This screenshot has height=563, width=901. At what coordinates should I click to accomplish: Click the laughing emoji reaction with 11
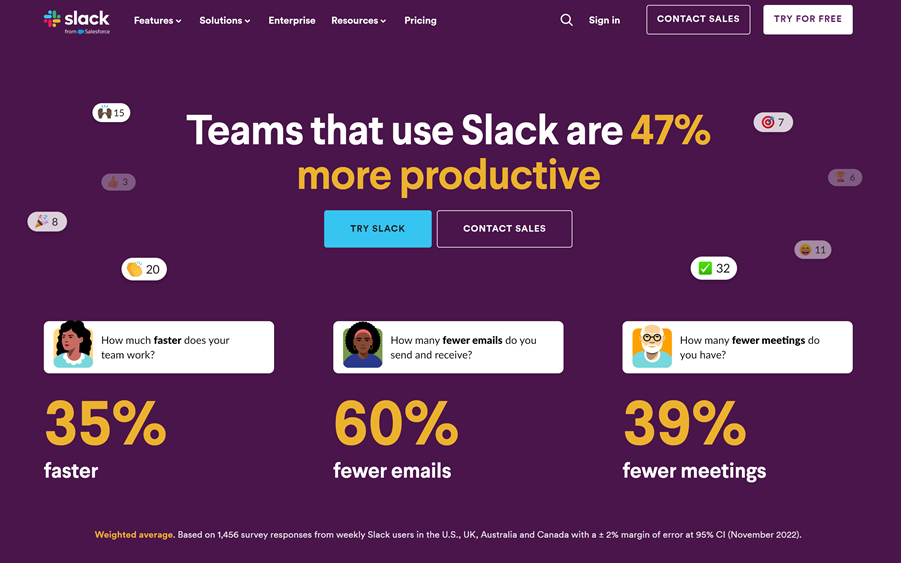pyautogui.click(x=813, y=250)
